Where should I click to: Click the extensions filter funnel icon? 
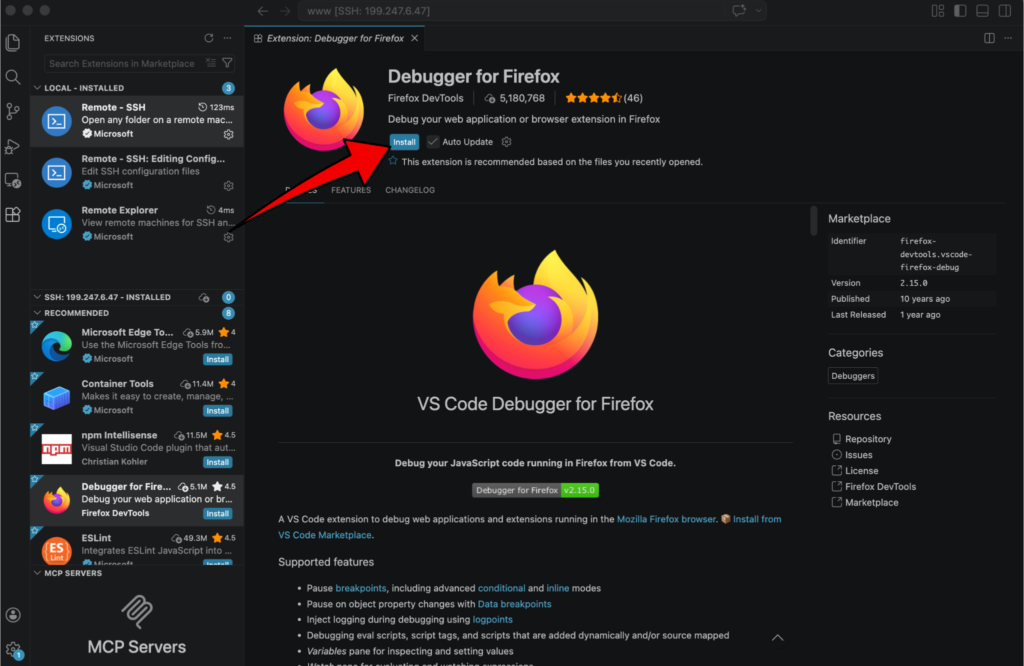227,63
